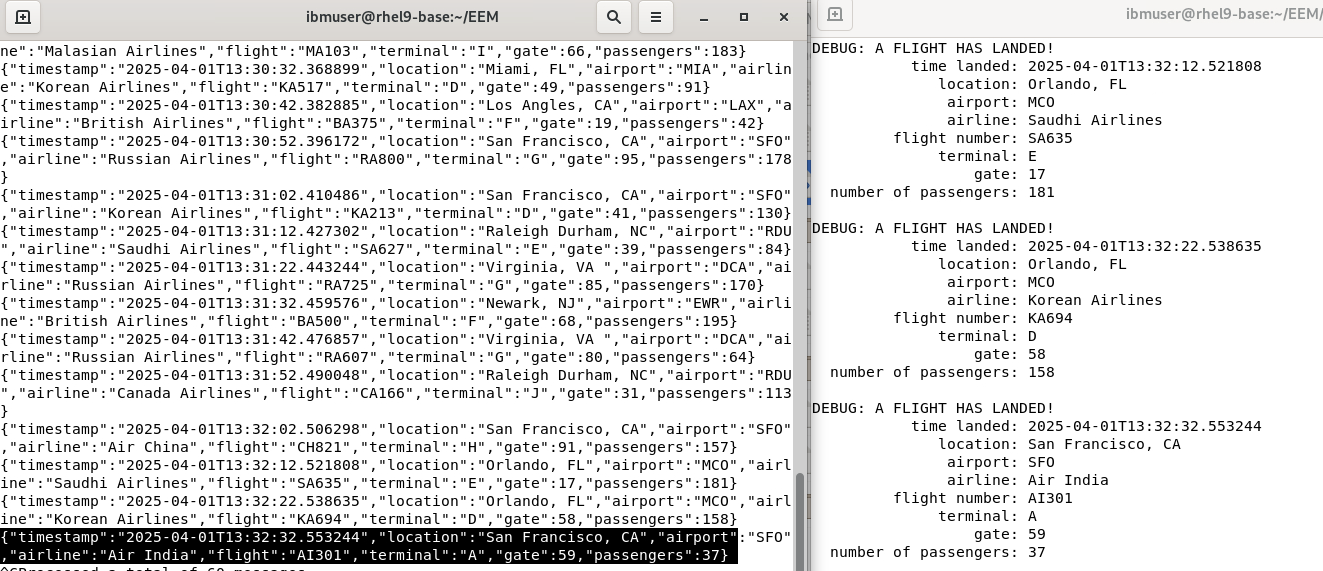Click flight number SA635 in right terminal
The width and height of the screenshot is (1323, 571).
1050,138
